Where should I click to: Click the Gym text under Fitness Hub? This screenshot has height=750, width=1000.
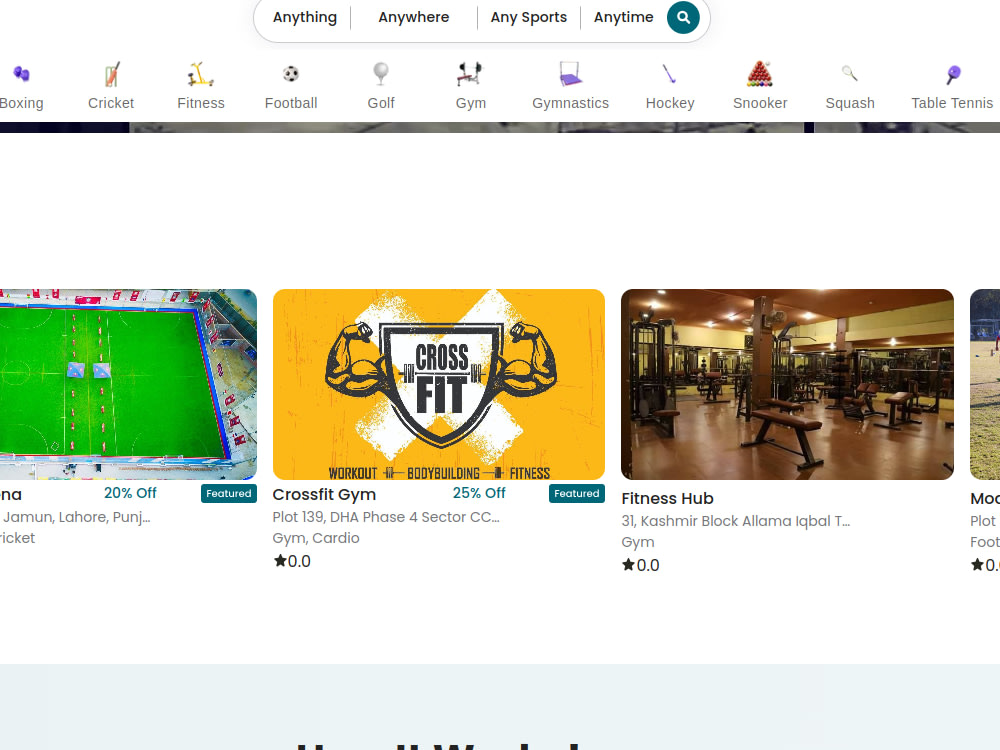[638, 542]
